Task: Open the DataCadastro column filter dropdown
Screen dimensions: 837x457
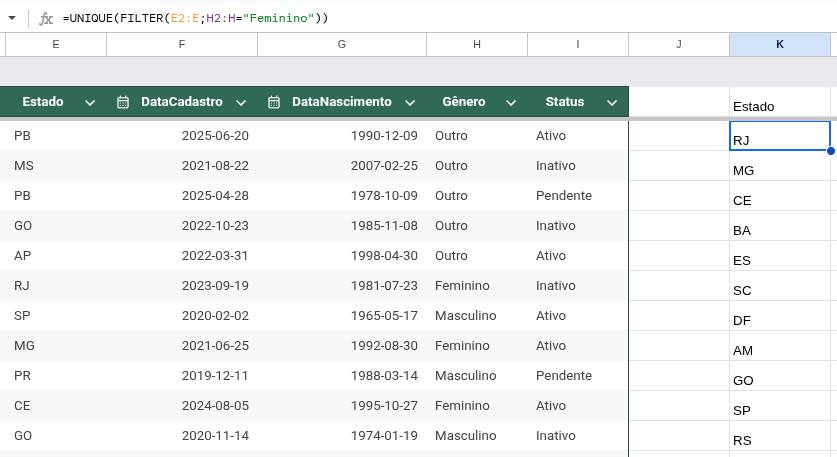Action: tap(241, 103)
